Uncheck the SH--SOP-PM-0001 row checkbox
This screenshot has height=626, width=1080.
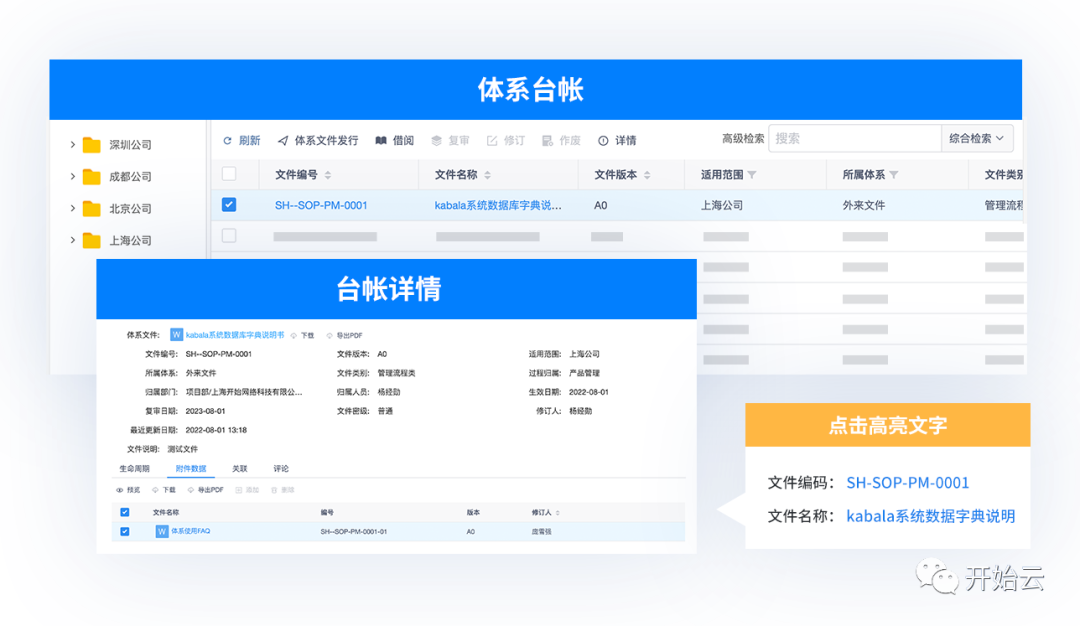(x=229, y=205)
